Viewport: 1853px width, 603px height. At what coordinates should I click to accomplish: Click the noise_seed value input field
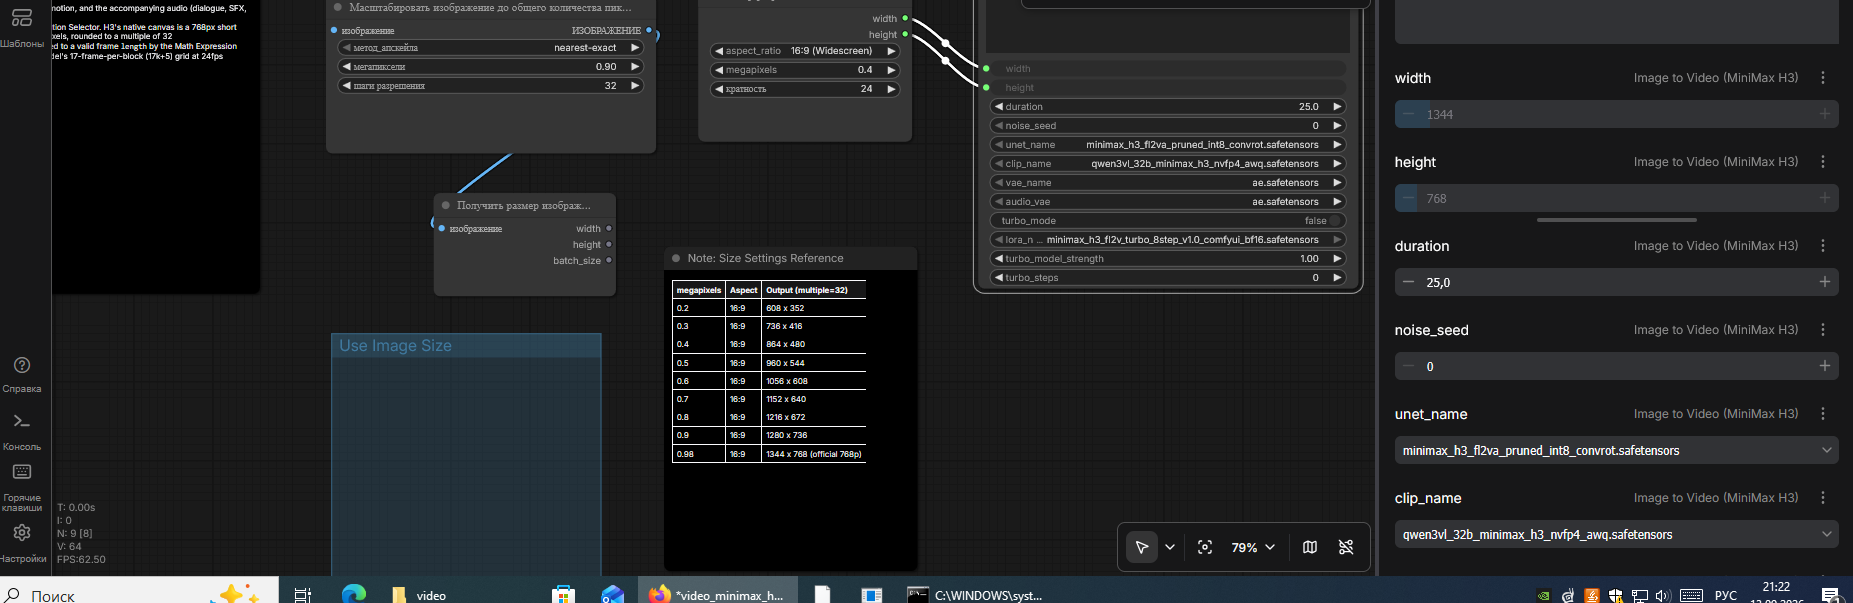click(1616, 366)
